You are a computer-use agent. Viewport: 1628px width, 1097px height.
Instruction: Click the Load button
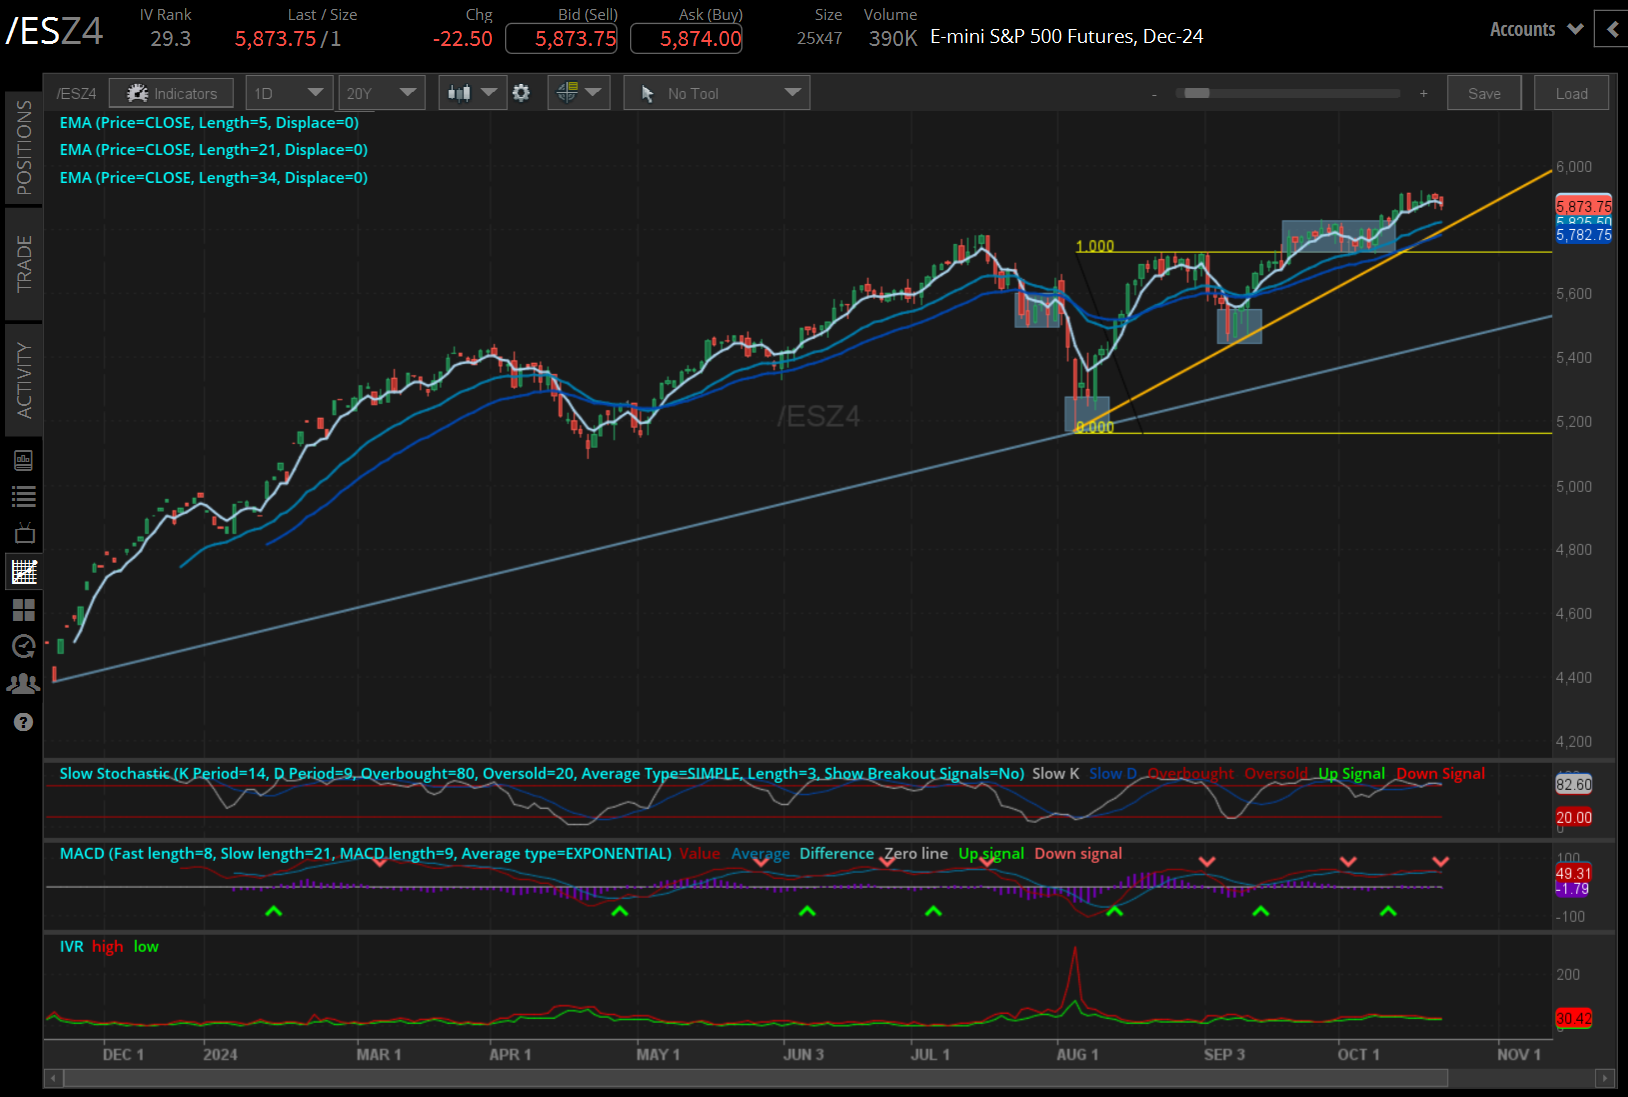point(1571,92)
